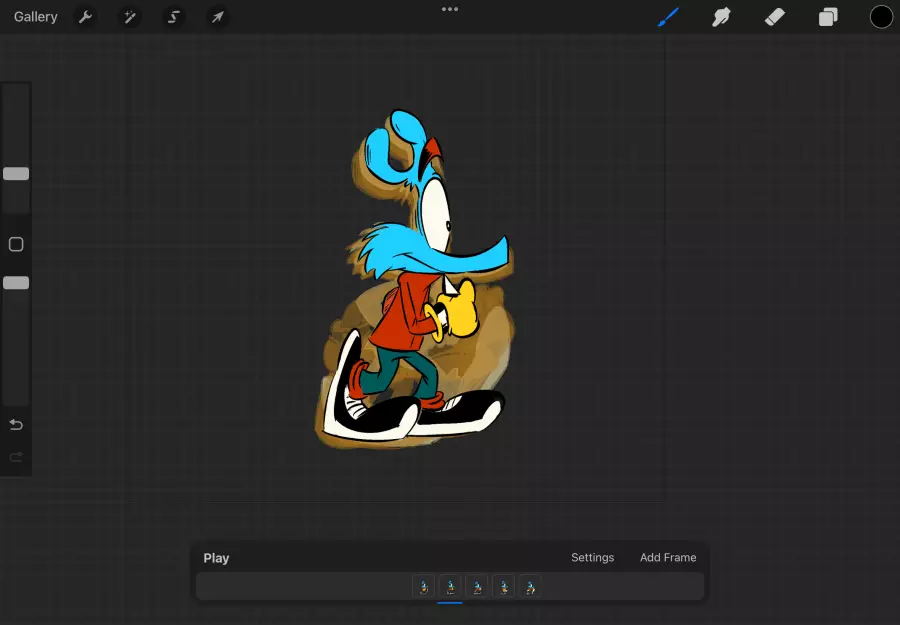
Task: Select the Brush tool
Action: tap(668, 17)
